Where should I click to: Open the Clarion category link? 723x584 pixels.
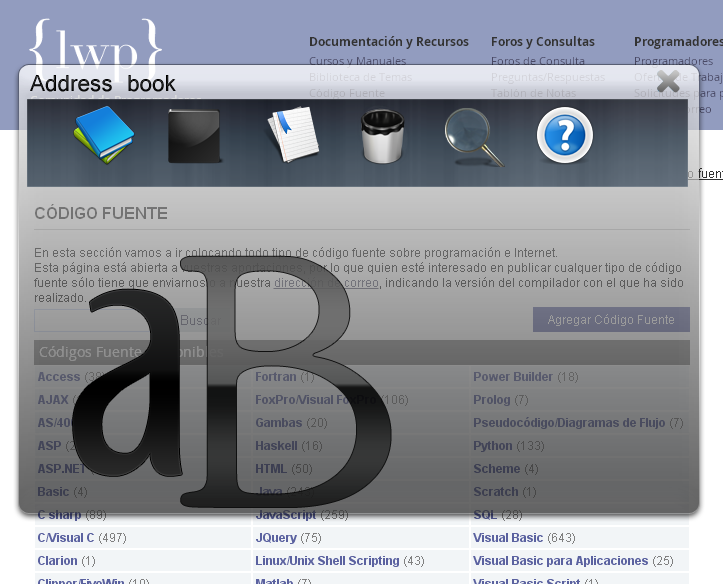[x=57, y=561]
